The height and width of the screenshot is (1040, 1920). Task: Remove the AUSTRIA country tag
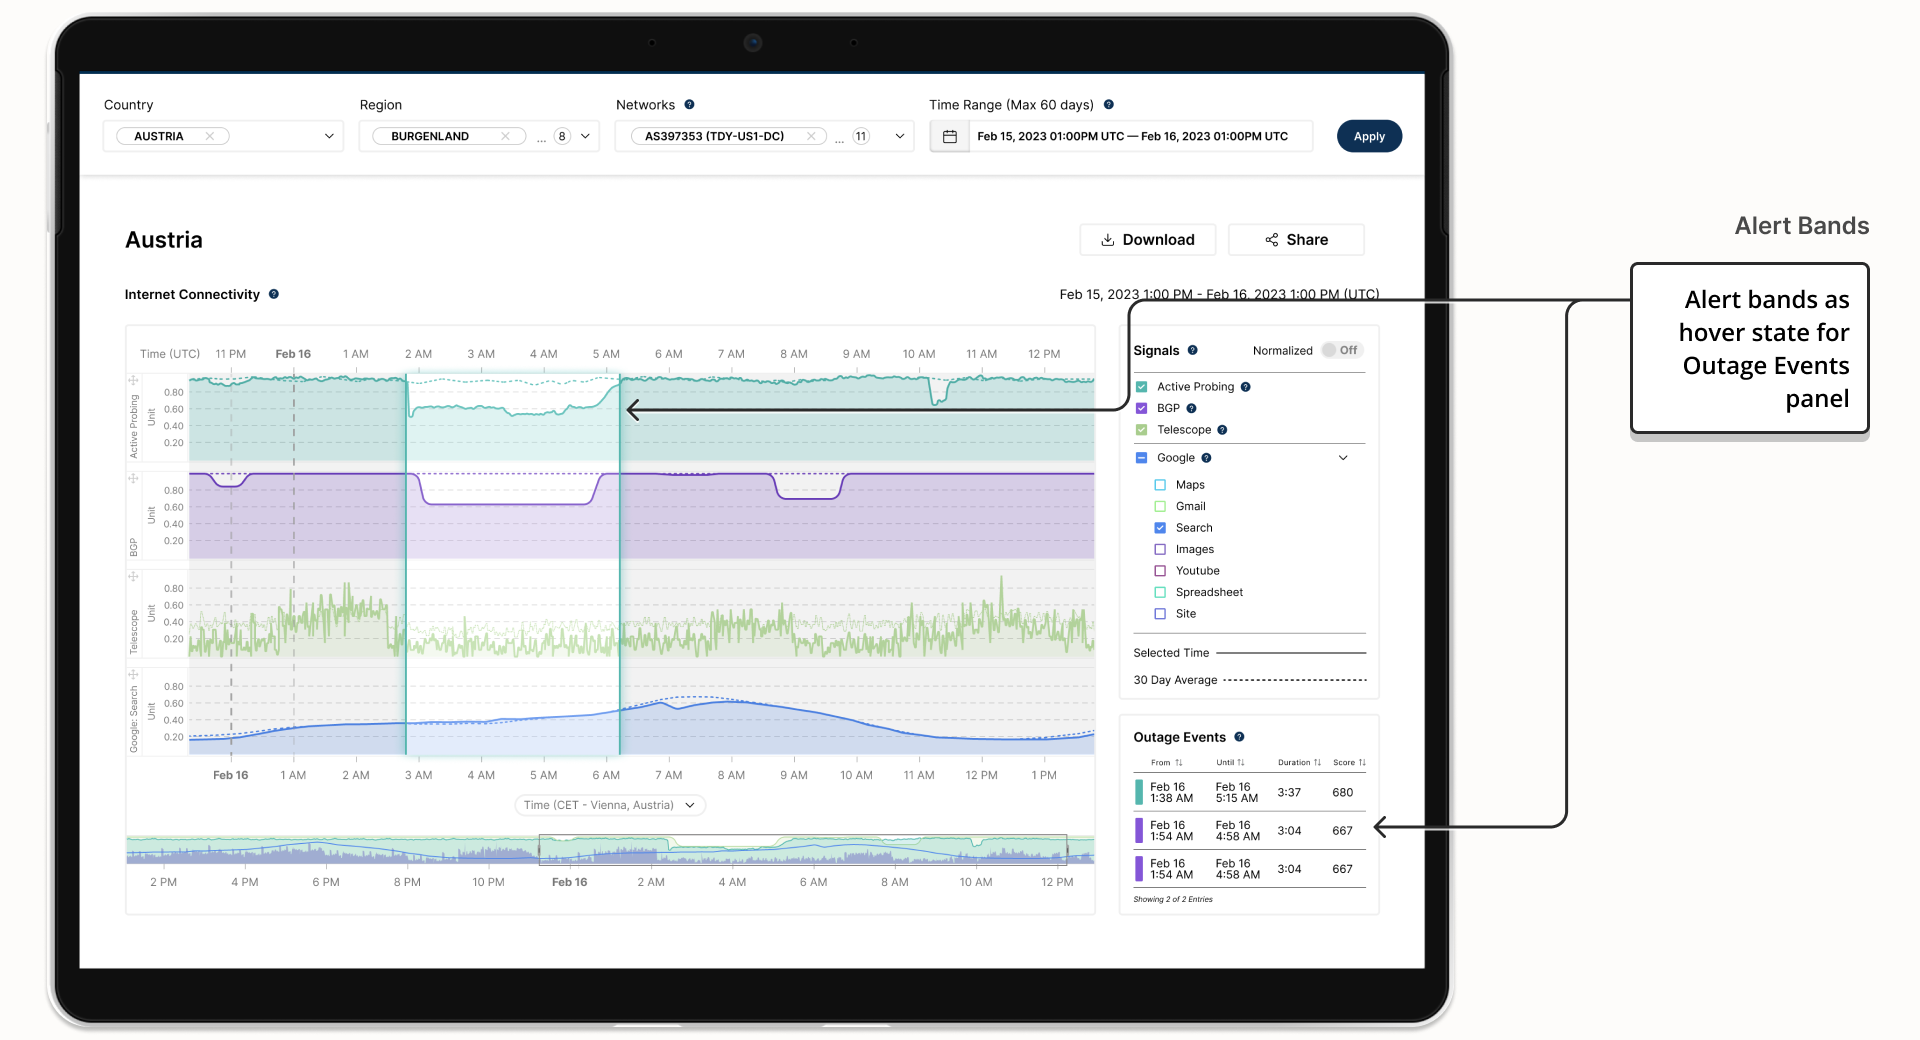click(x=210, y=136)
